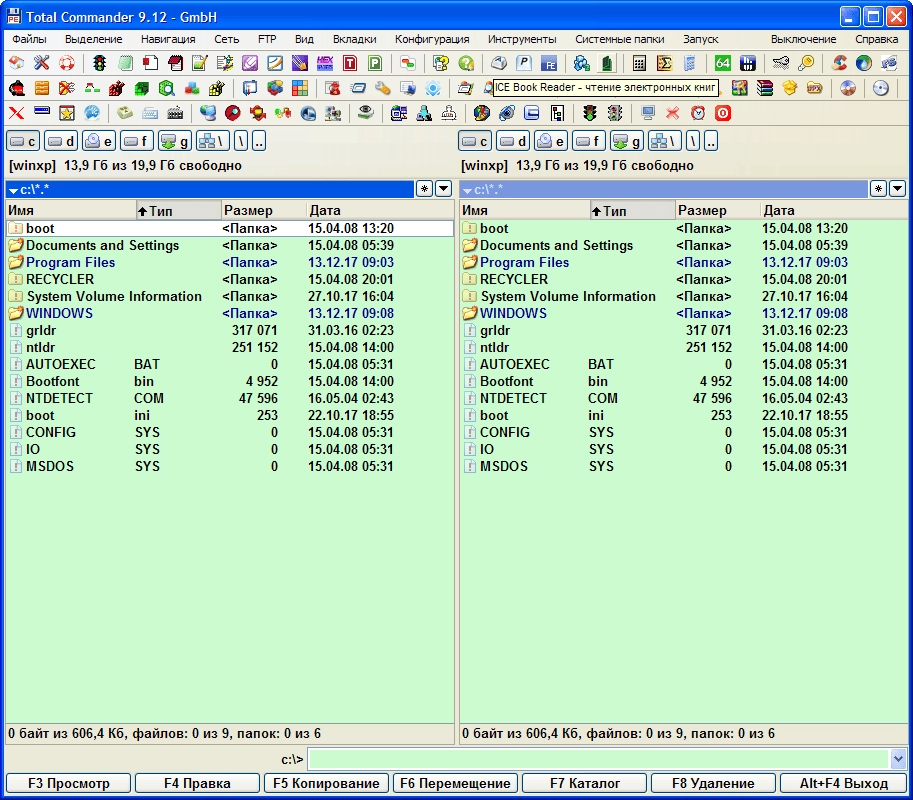Open the Выделение menu
This screenshot has height=800, width=913.
pos(94,39)
